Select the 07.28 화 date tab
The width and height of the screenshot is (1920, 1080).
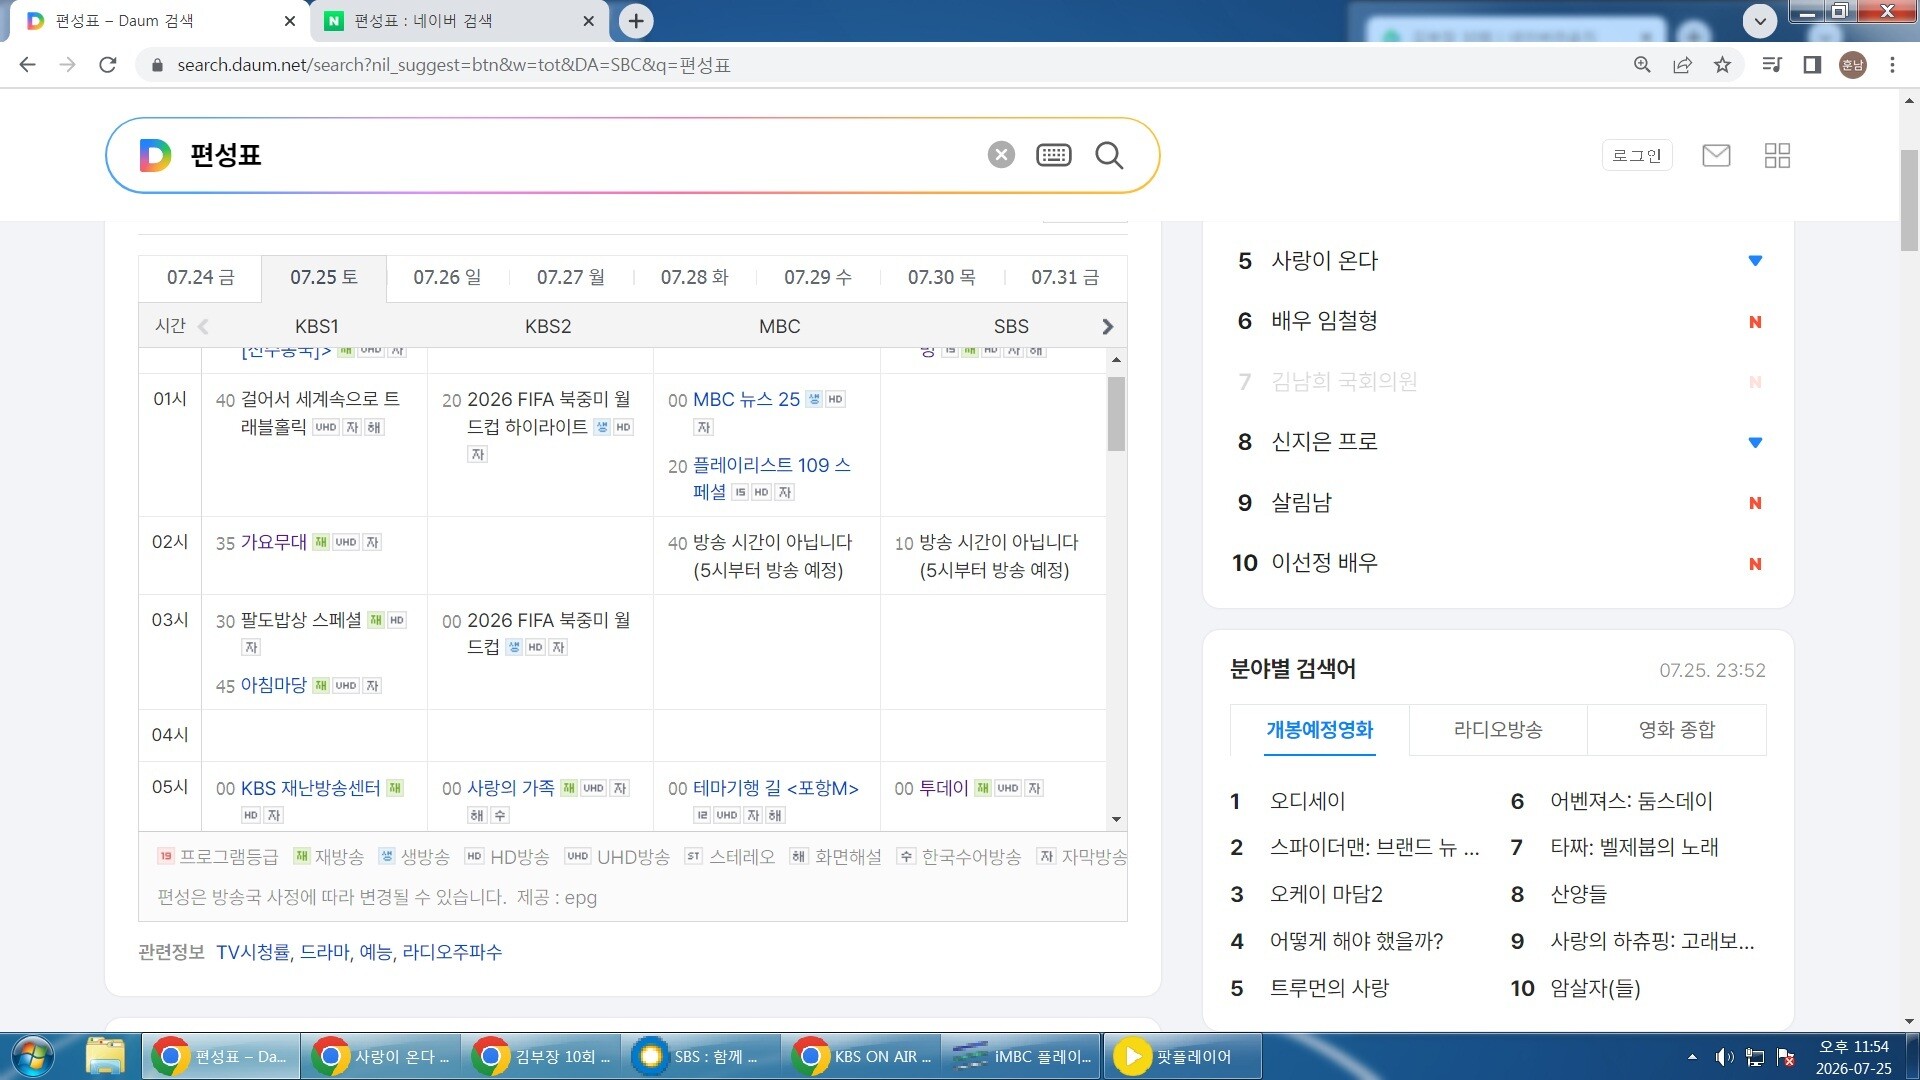694,277
